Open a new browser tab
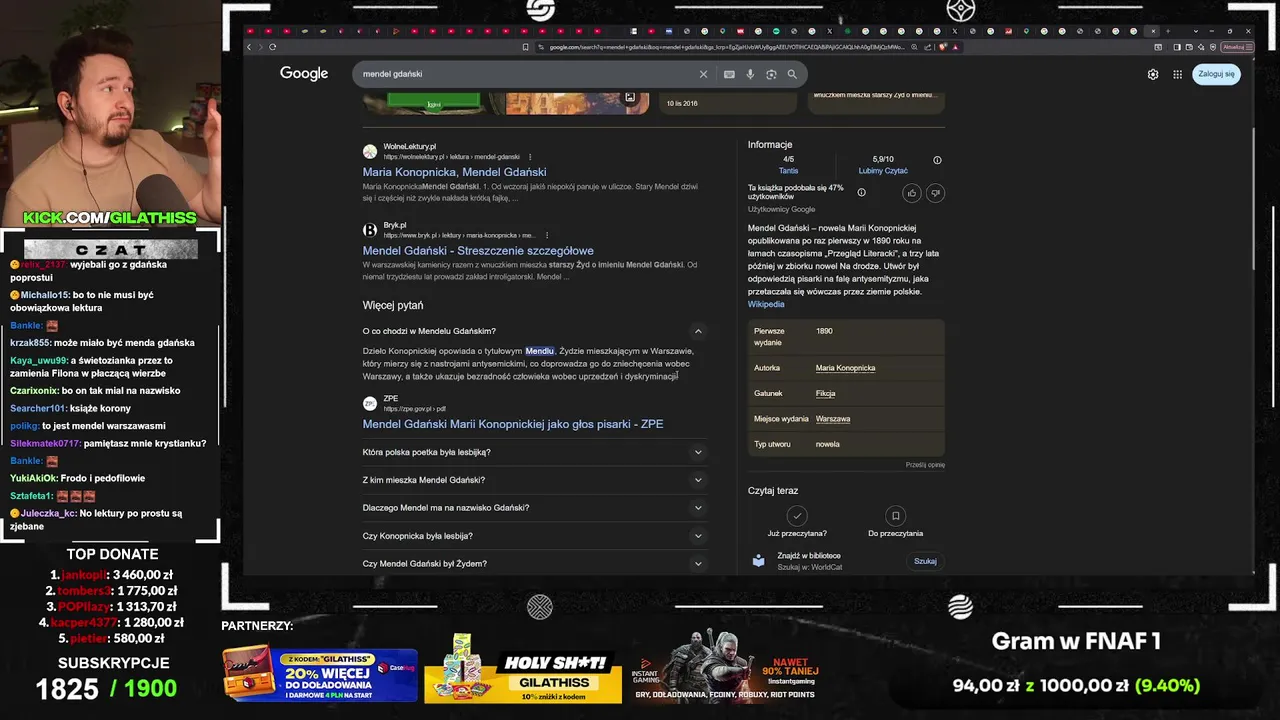Screen dimensions: 1280x720 1167,31
